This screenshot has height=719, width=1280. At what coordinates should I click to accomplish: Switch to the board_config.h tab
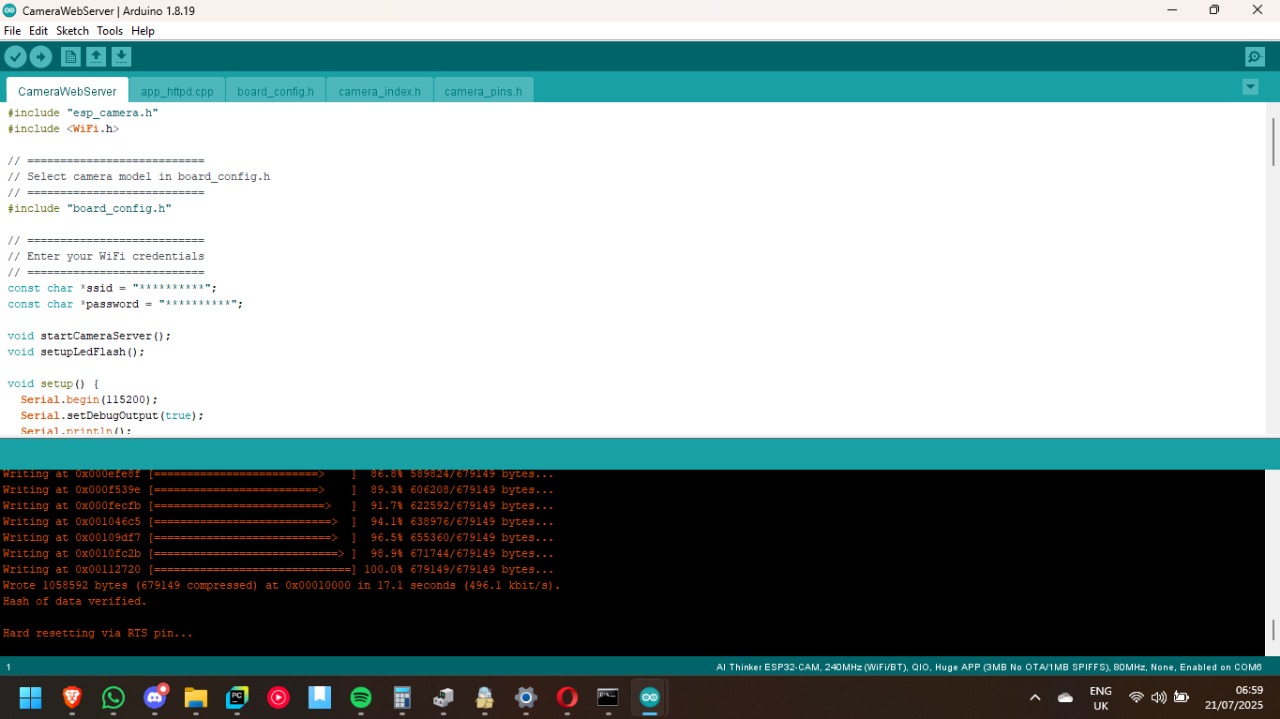[x=275, y=91]
